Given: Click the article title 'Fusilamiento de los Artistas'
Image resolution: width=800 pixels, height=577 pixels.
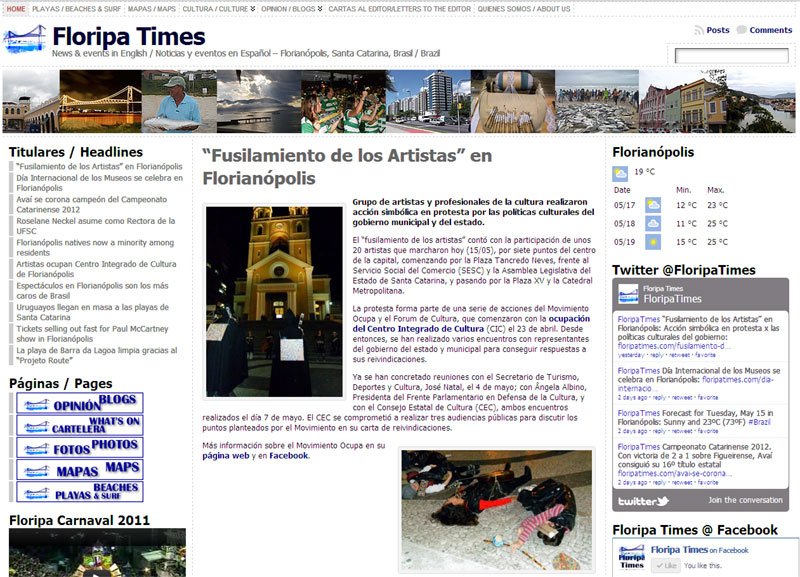Looking at the screenshot, I should pos(347,167).
